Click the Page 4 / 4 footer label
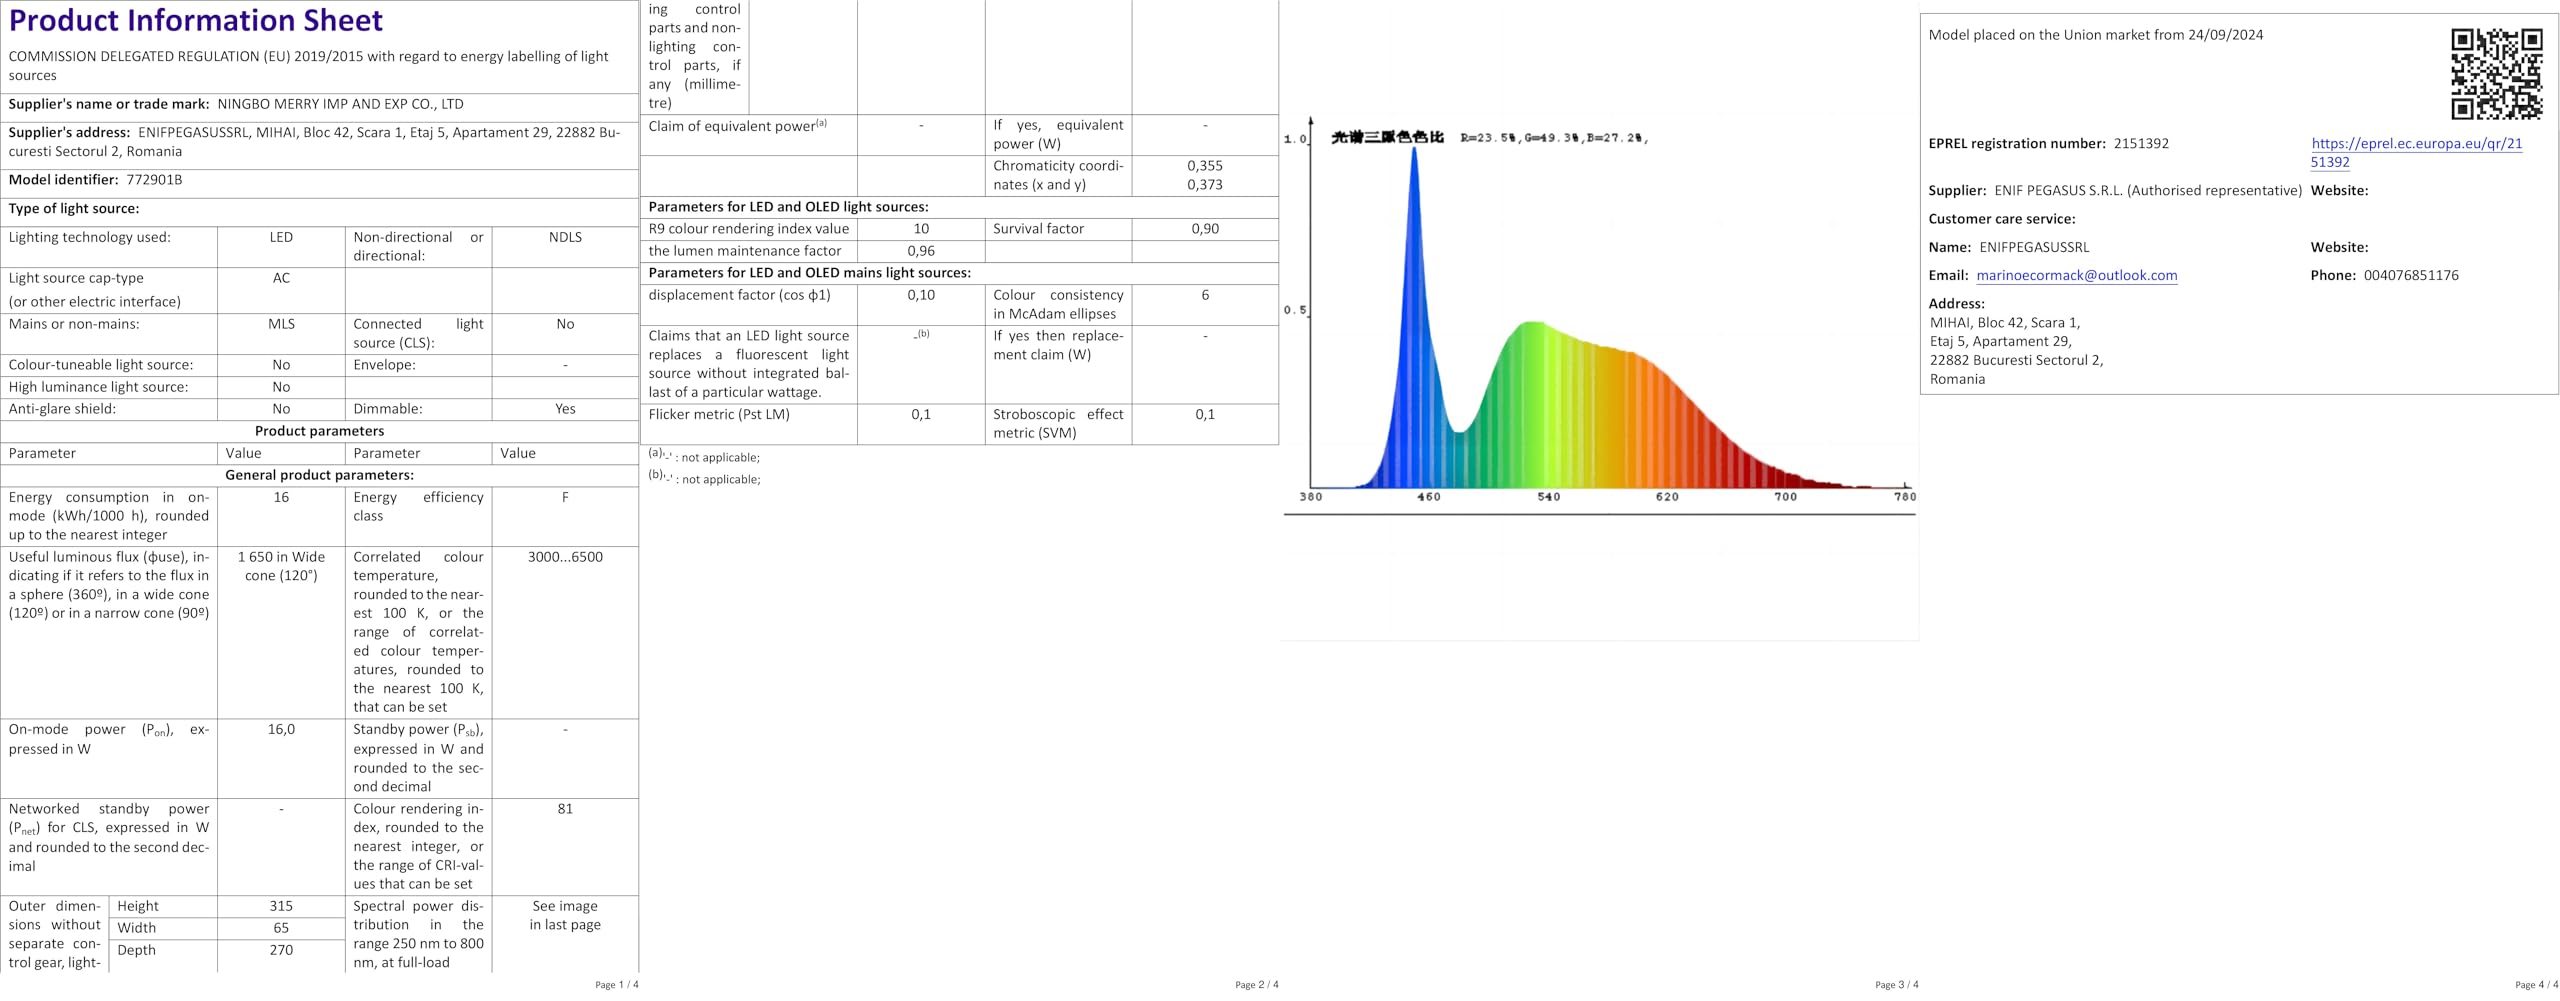The height and width of the screenshot is (1001, 2560). click(2536, 985)
